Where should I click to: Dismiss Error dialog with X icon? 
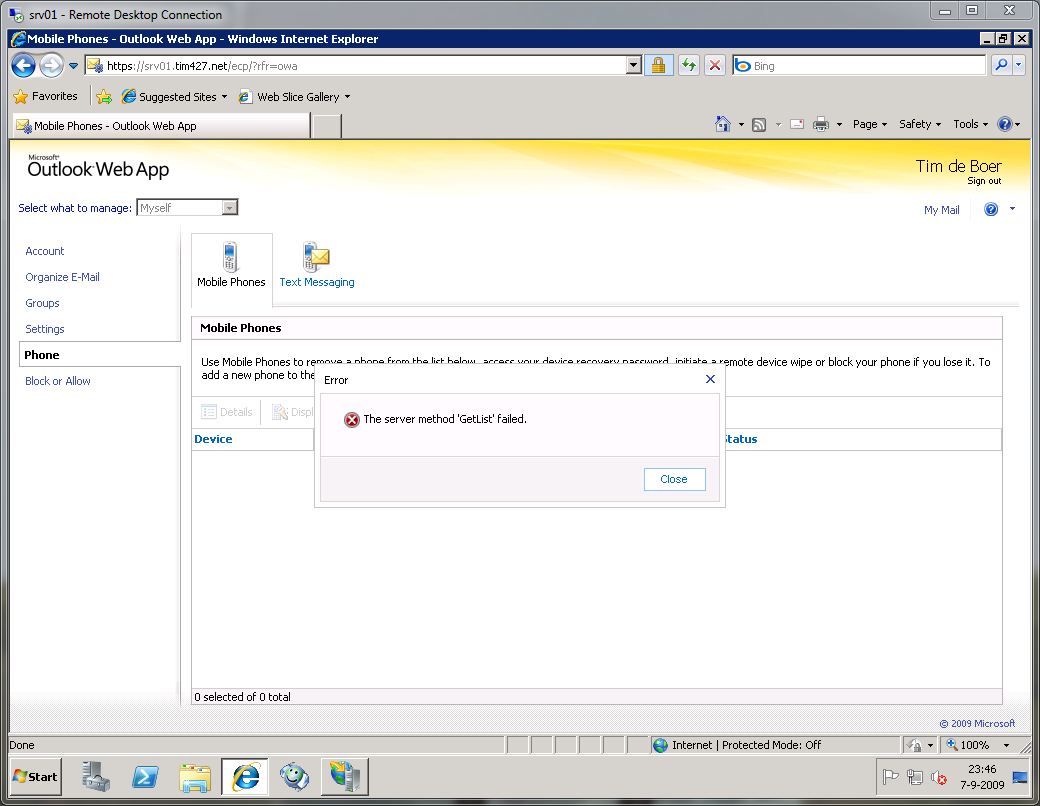coord(710,379)
